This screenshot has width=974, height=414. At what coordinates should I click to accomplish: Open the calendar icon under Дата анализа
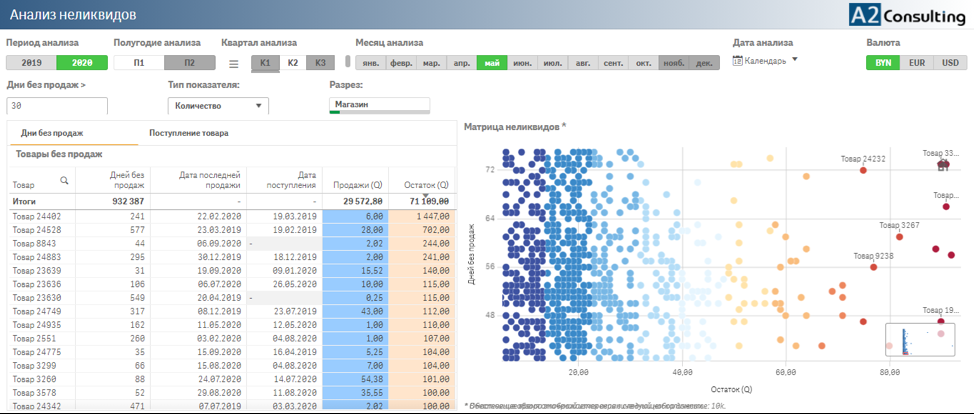click(738, 61)
